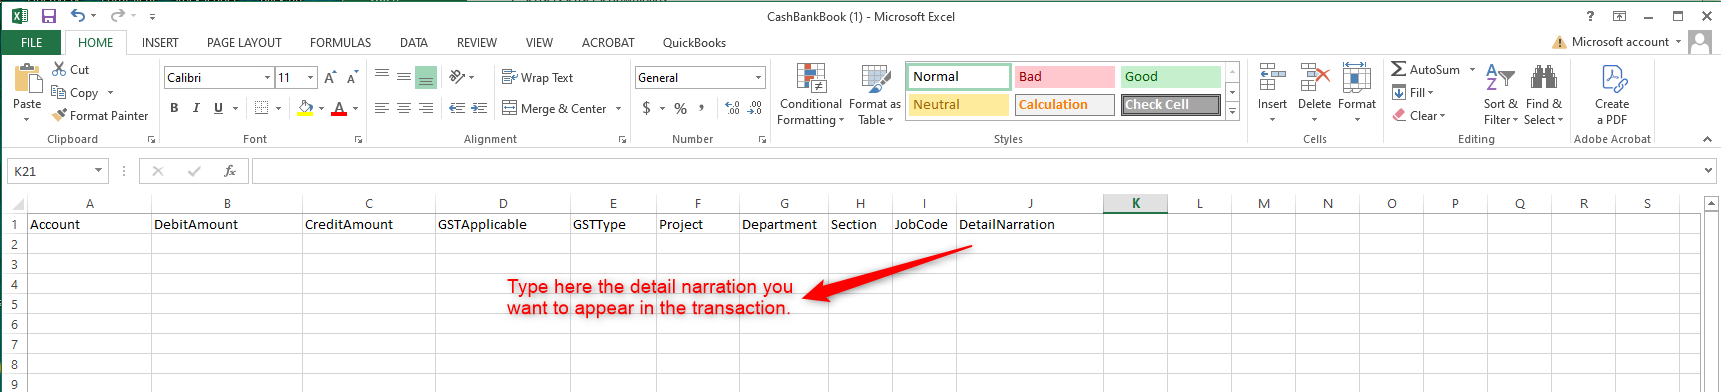Cut the selected cells
Viewport: 1721px width, 392px height.
71,69
